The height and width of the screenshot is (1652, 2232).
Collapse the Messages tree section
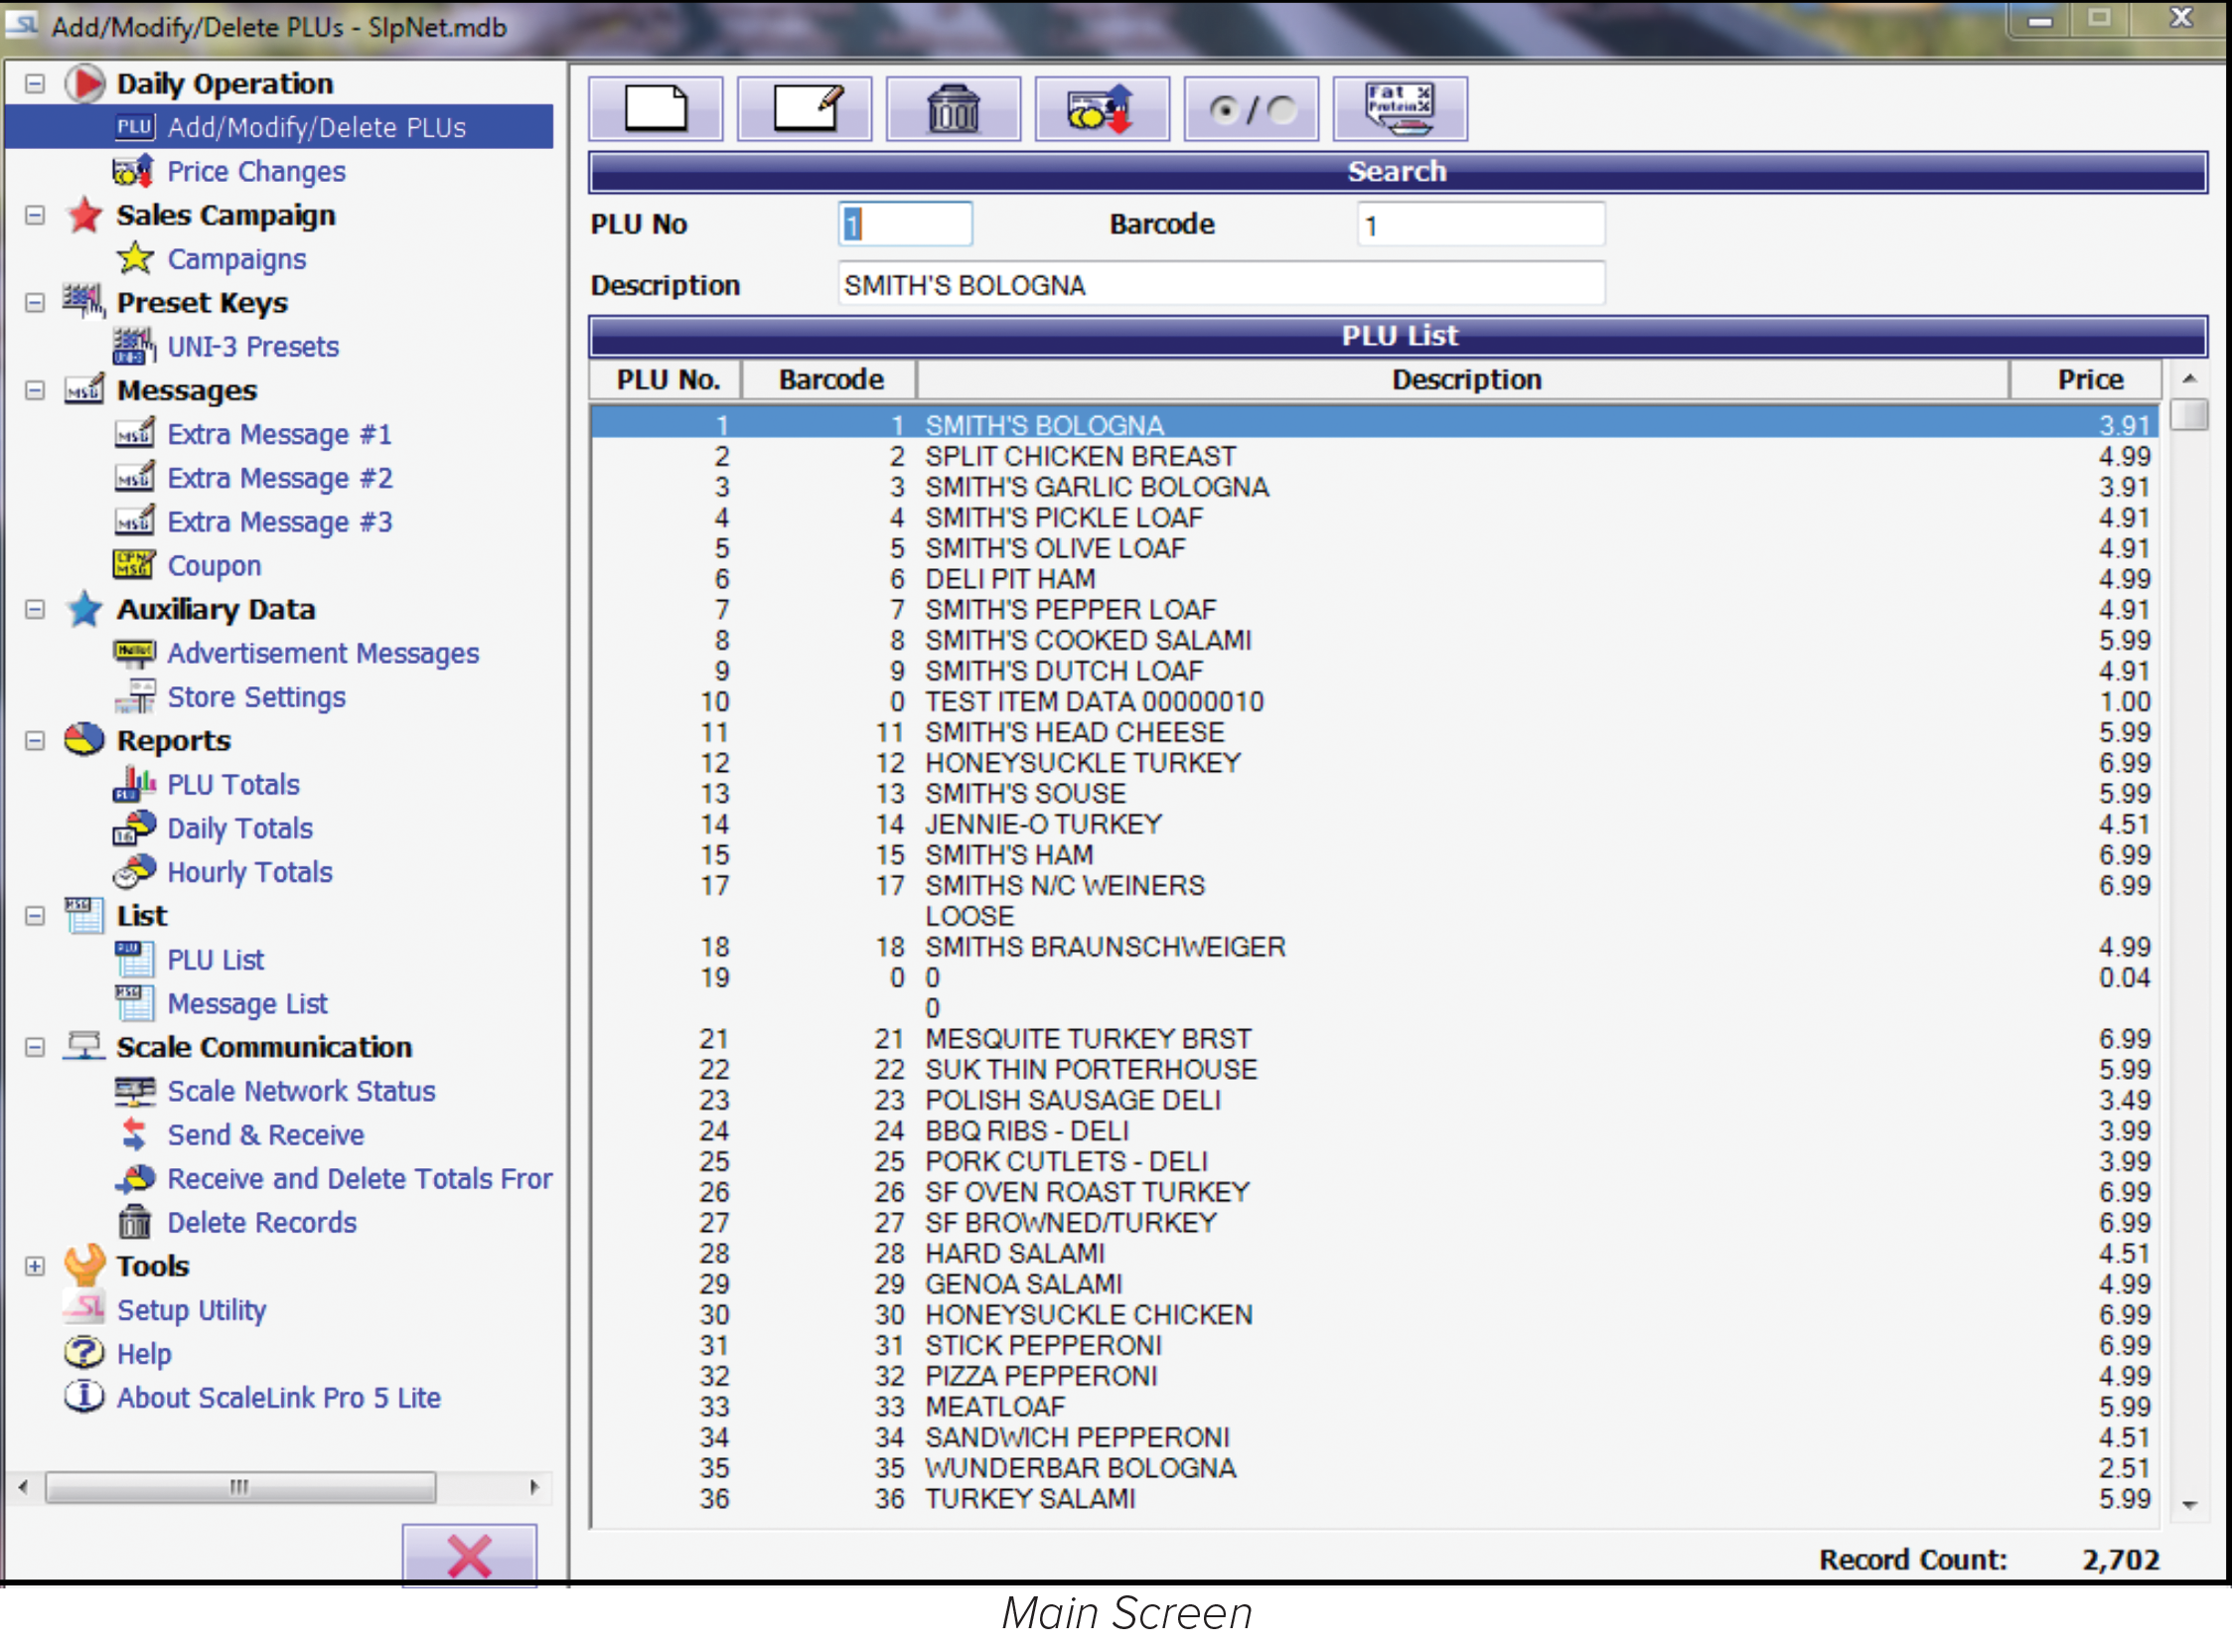(x=35, y=391)
